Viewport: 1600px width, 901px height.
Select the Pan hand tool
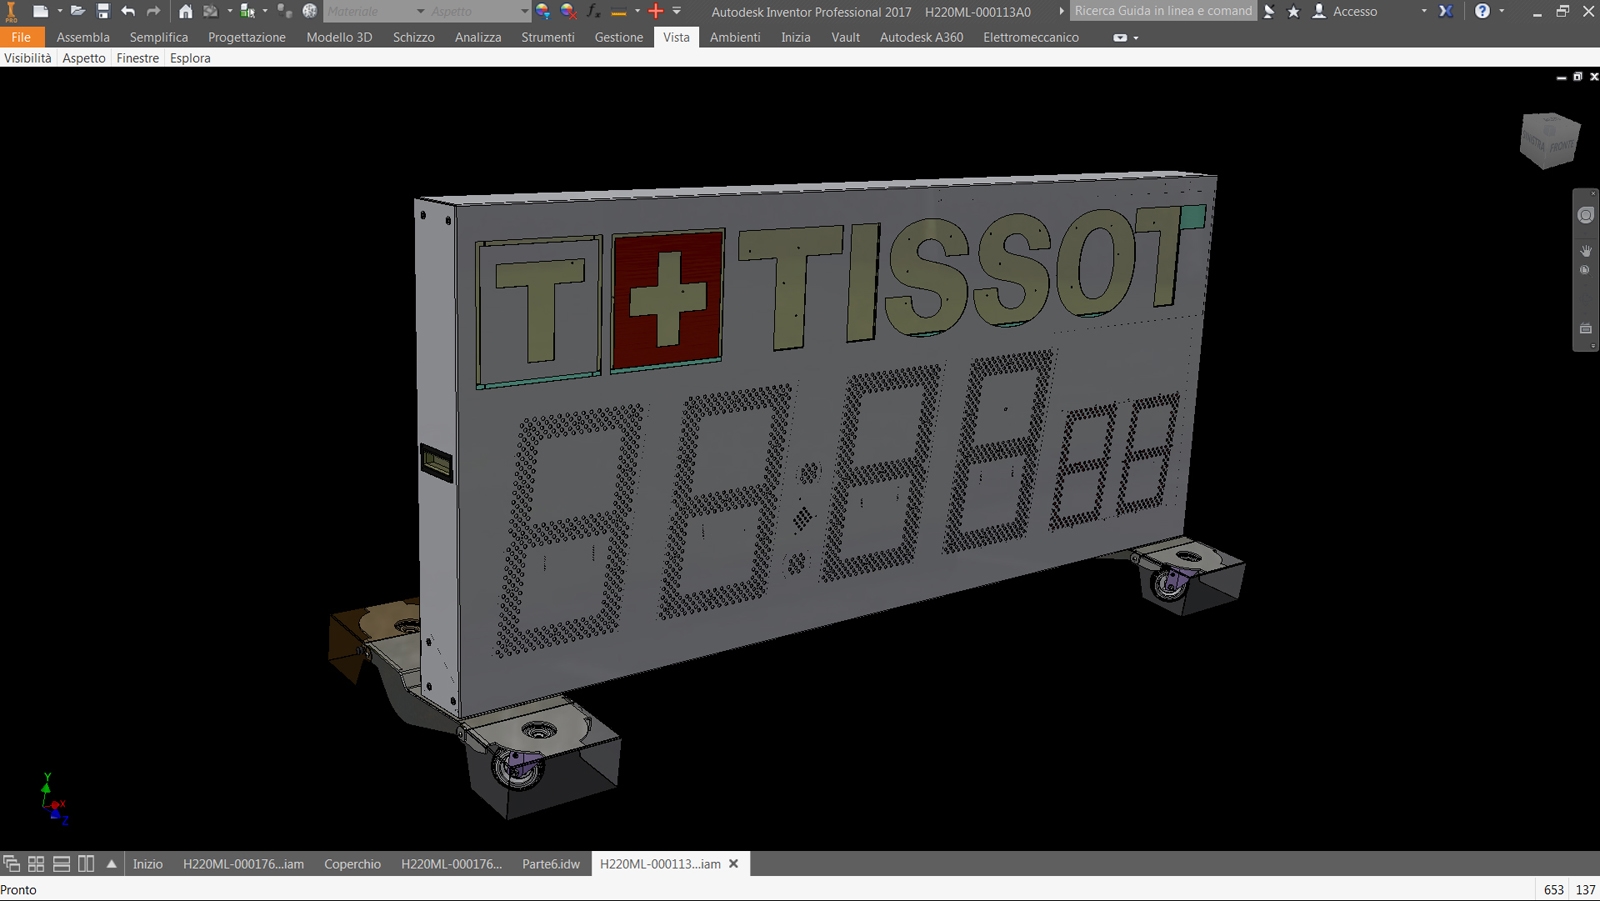1586,250
